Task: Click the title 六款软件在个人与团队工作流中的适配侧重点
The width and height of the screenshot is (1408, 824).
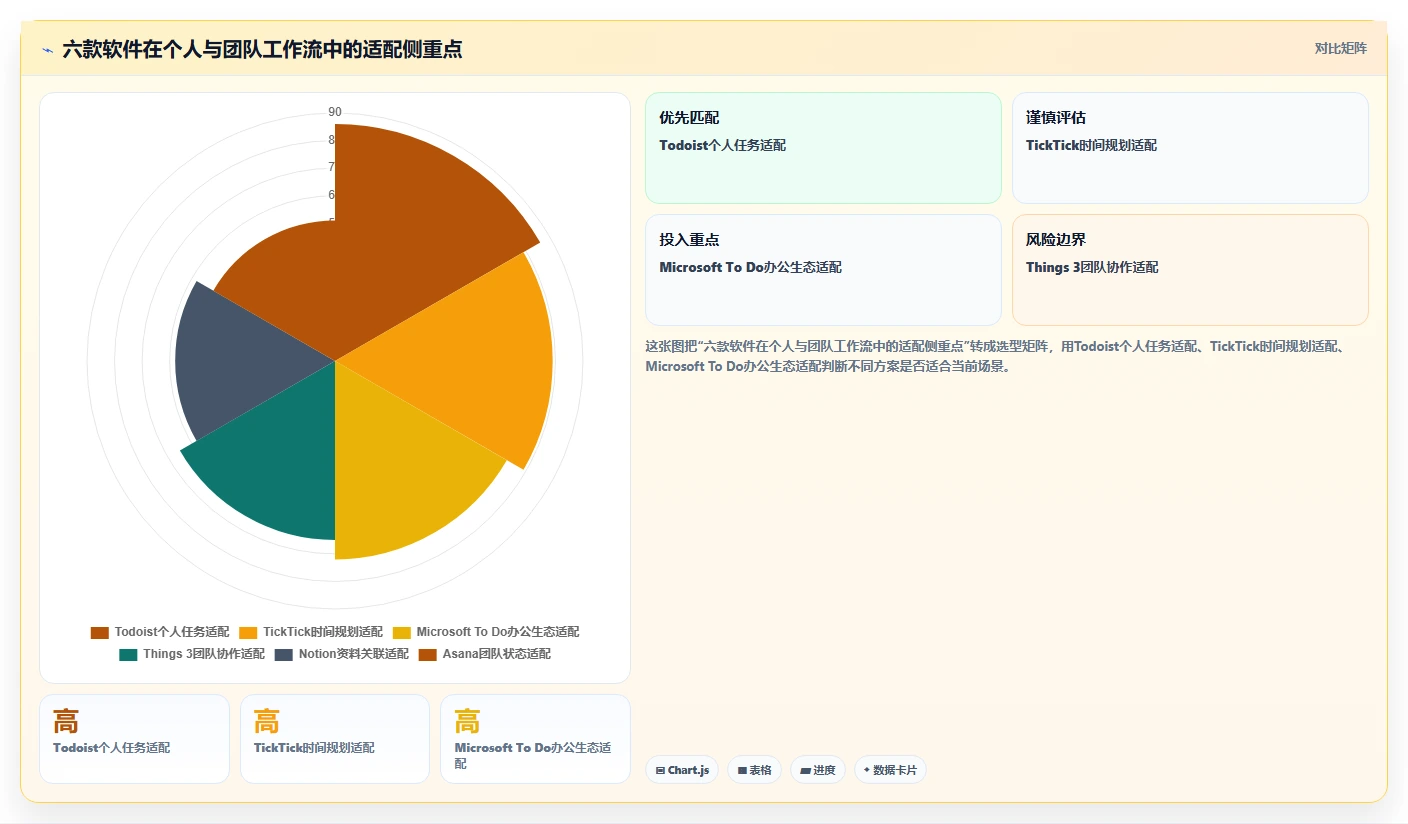Action: 262,50
